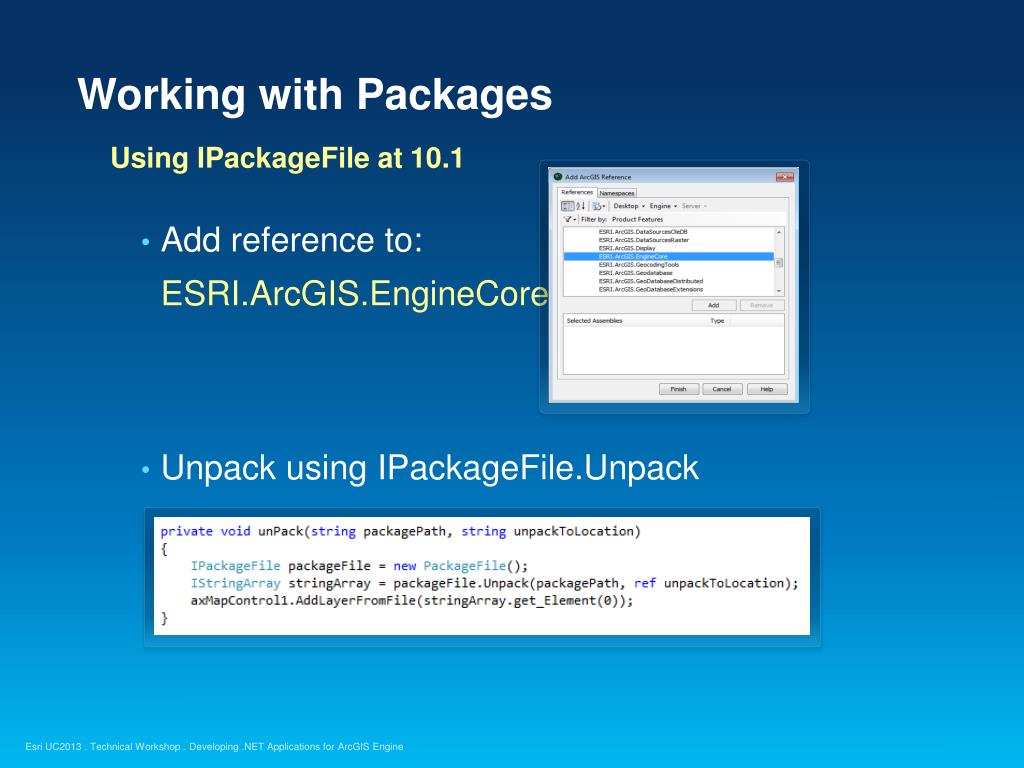
Task: Click the Product Features filter label
Action: (637, 219)
